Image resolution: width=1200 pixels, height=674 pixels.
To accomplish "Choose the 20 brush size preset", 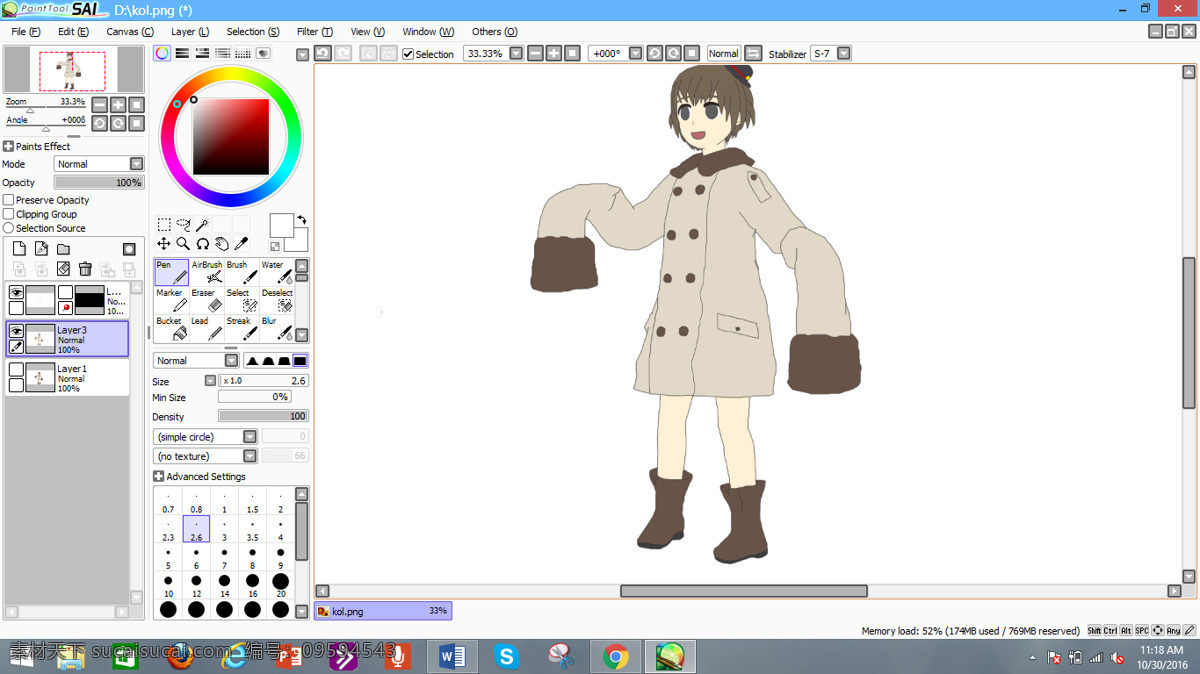I will click(281, 586).
